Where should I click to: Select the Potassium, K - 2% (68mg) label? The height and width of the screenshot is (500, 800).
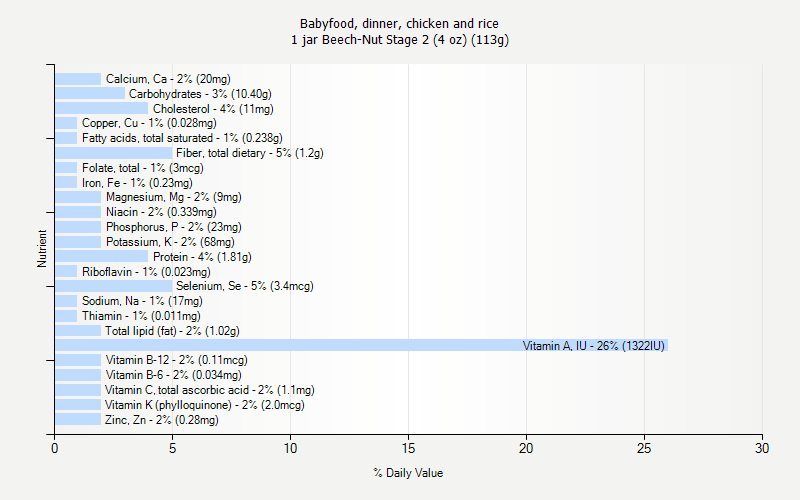point(170,242)
